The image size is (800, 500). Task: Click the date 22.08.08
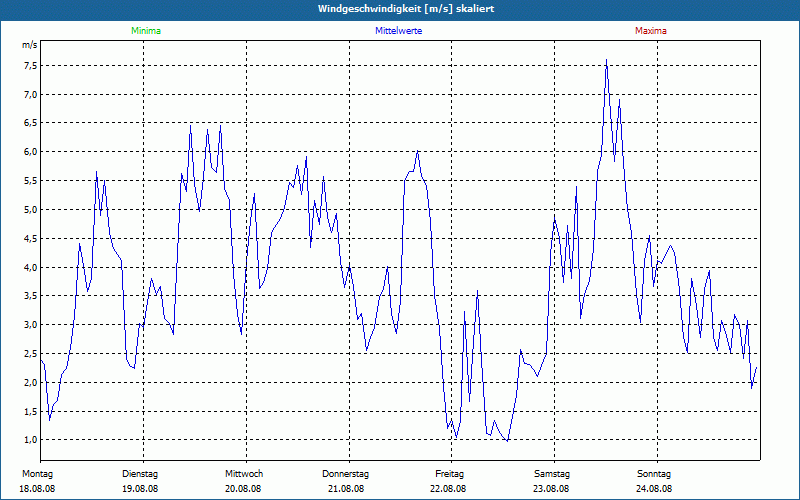(448, 489)
